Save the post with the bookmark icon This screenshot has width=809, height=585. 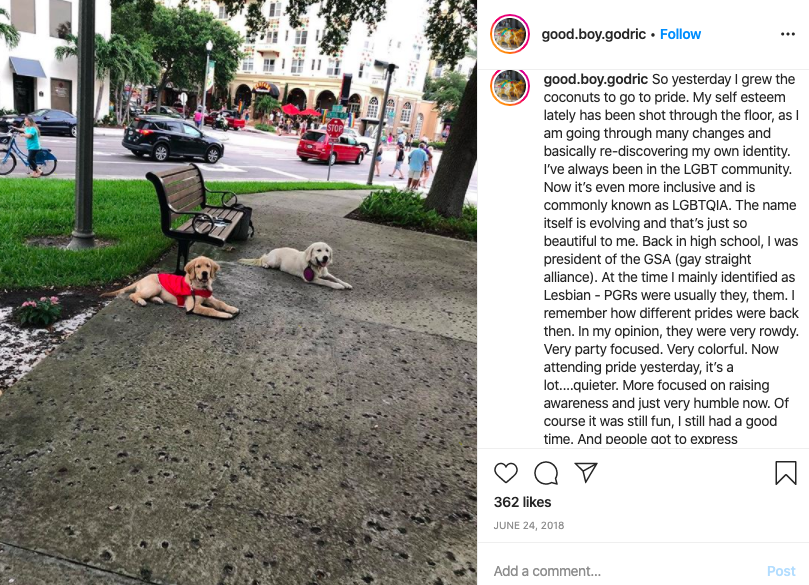tap(785, 473)
